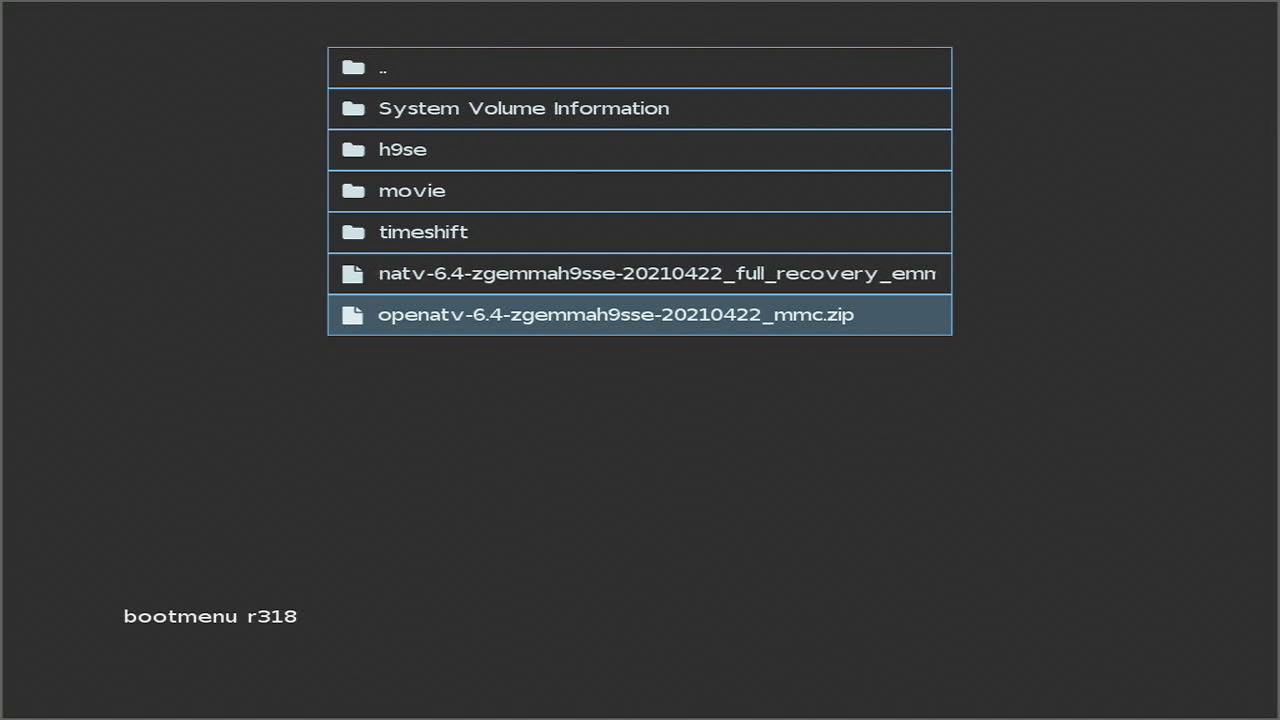Click the h9se folder icon

353,150
